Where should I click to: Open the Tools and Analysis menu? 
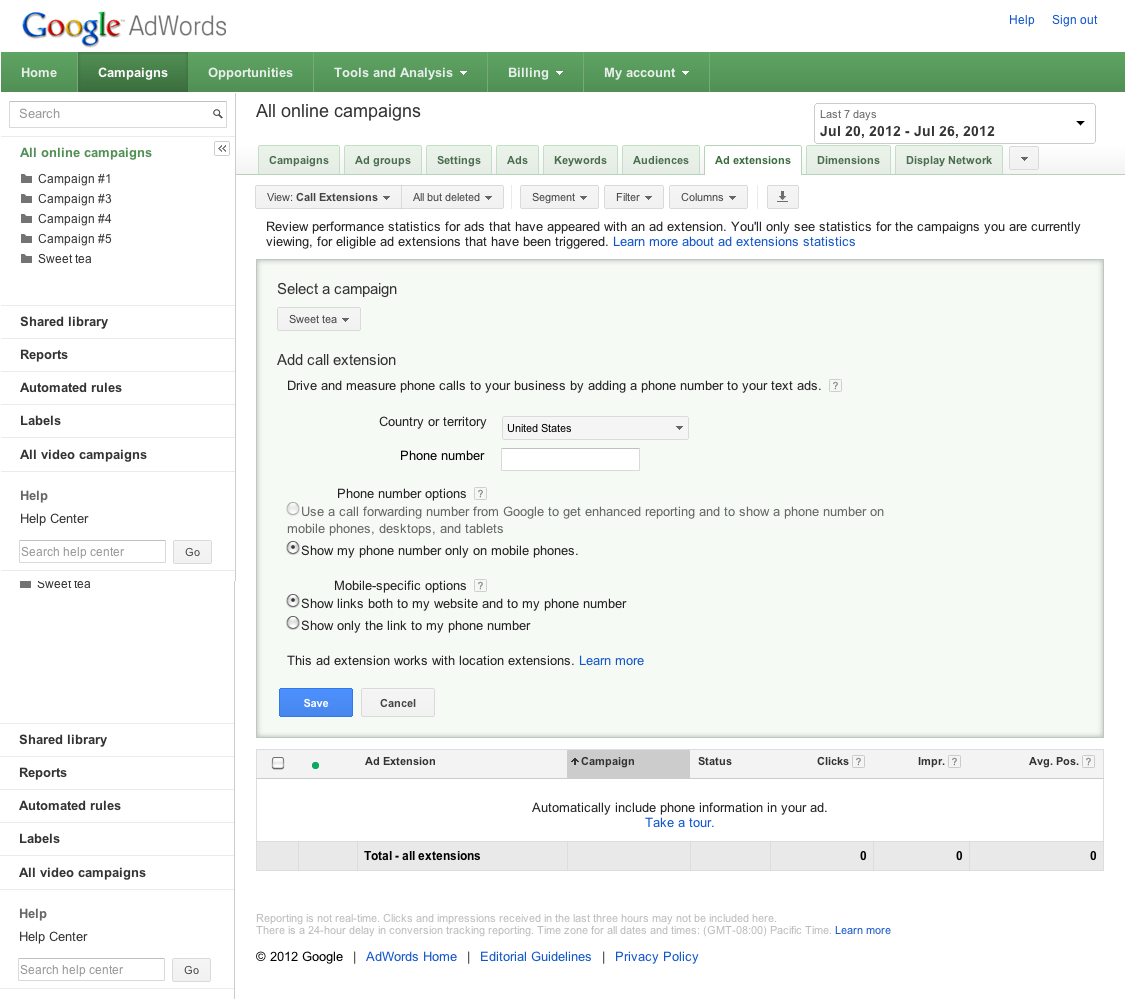pyautogui.click(x=400, y=73)
